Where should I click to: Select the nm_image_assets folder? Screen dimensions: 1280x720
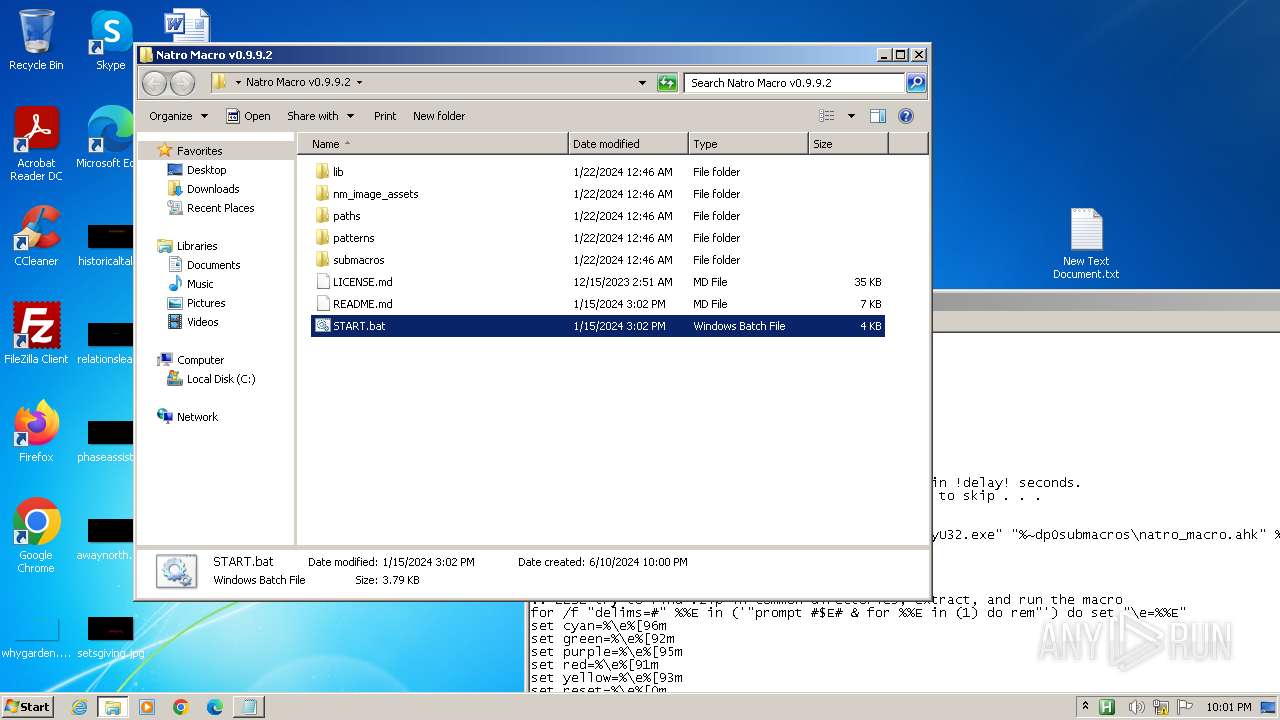pyautogui.click(x=598, y=194)
